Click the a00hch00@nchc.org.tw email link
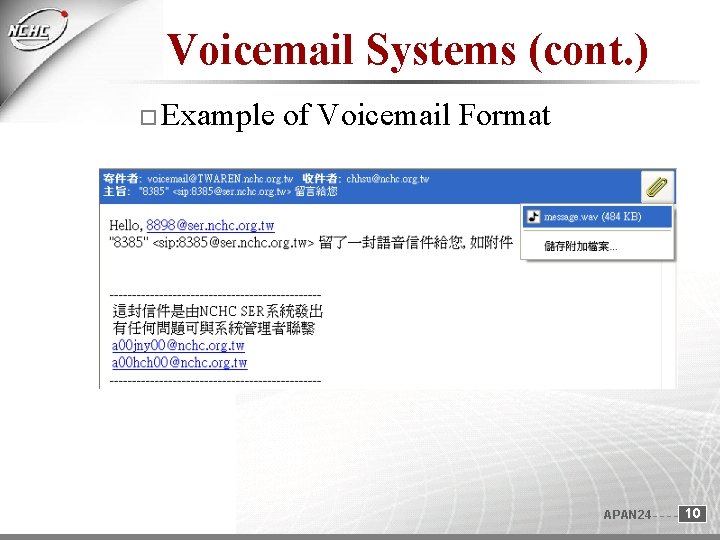The height and width of the screenshot is (540, 720). (x=180, y=363)
